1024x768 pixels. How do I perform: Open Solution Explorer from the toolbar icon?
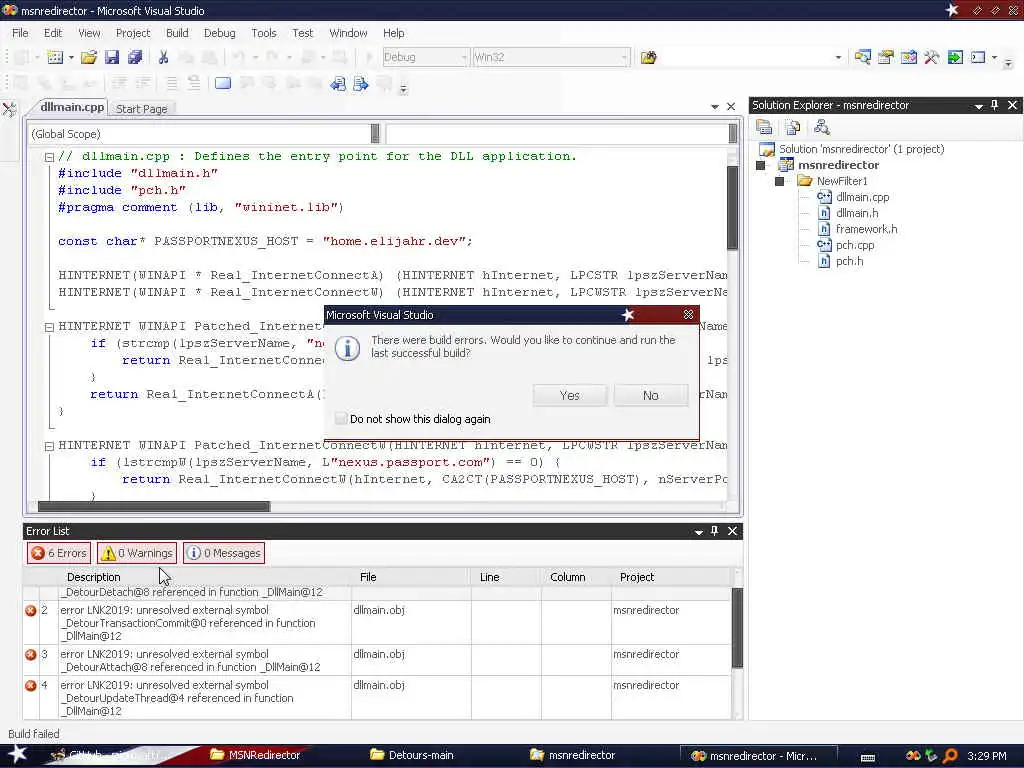tap(862, 57)
